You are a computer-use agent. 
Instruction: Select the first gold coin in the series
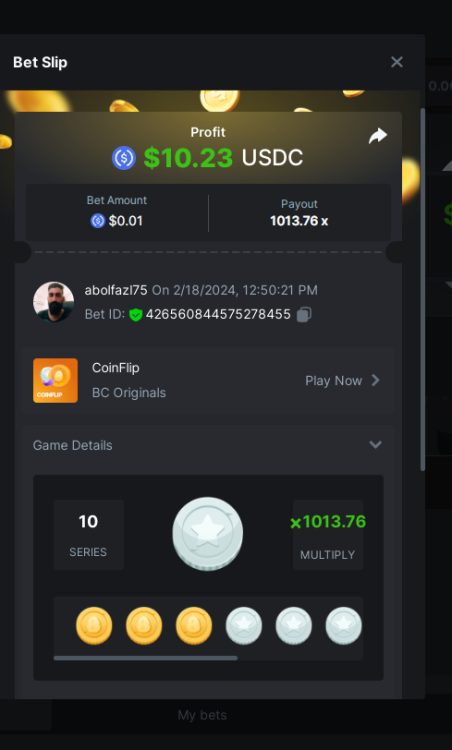click(x=94, y=626)
